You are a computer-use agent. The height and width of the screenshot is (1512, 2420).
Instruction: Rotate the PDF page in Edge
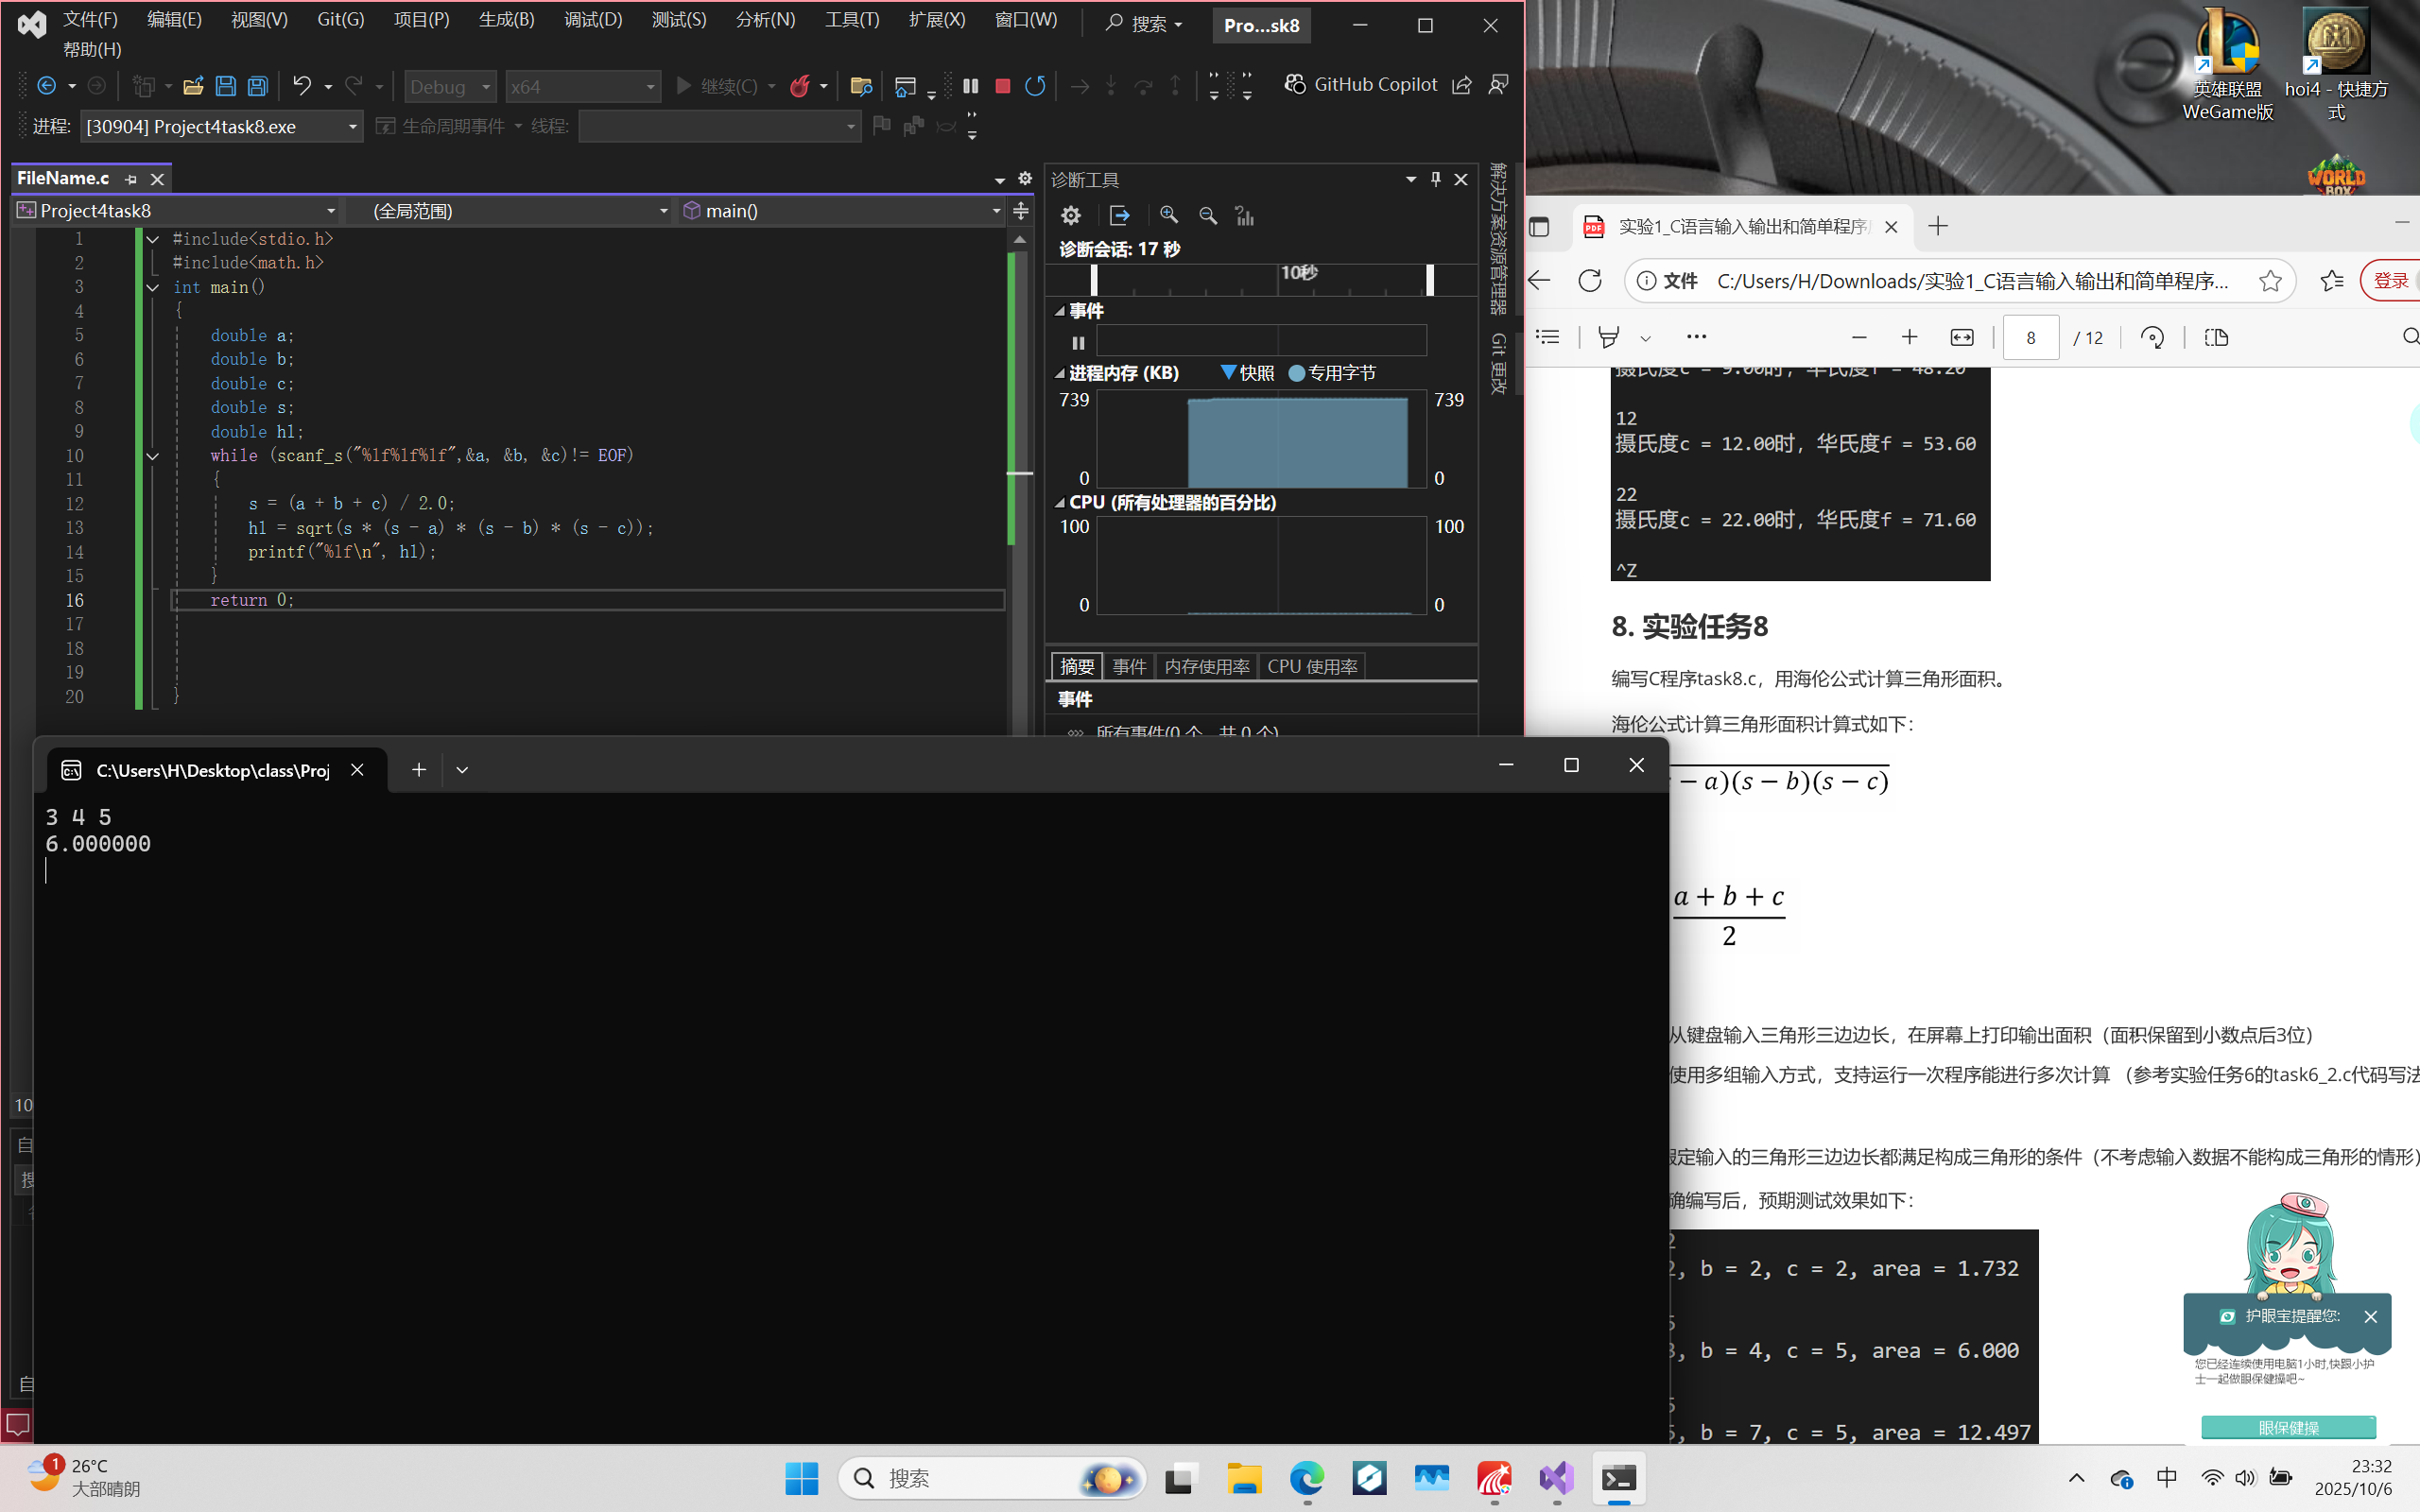click(x=2152, y=338)
